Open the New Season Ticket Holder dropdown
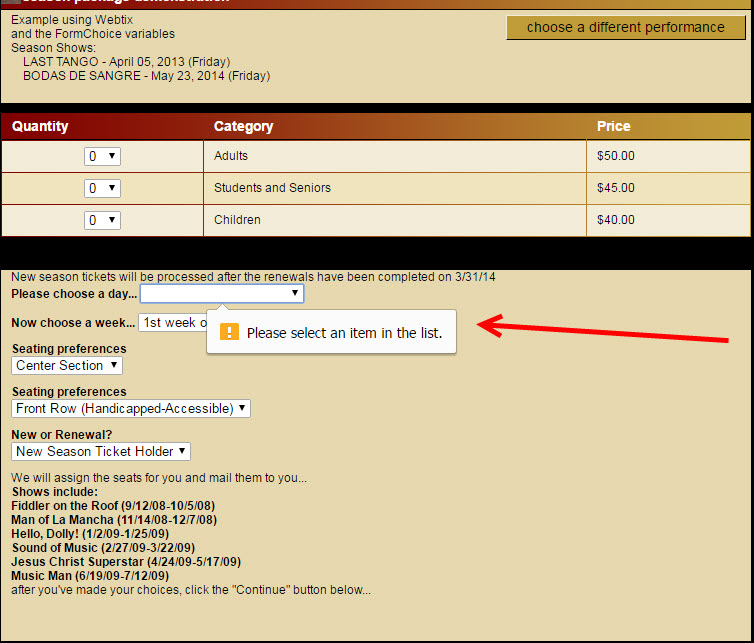The width and height of the screenshot is (754, 643). [101, 452]
